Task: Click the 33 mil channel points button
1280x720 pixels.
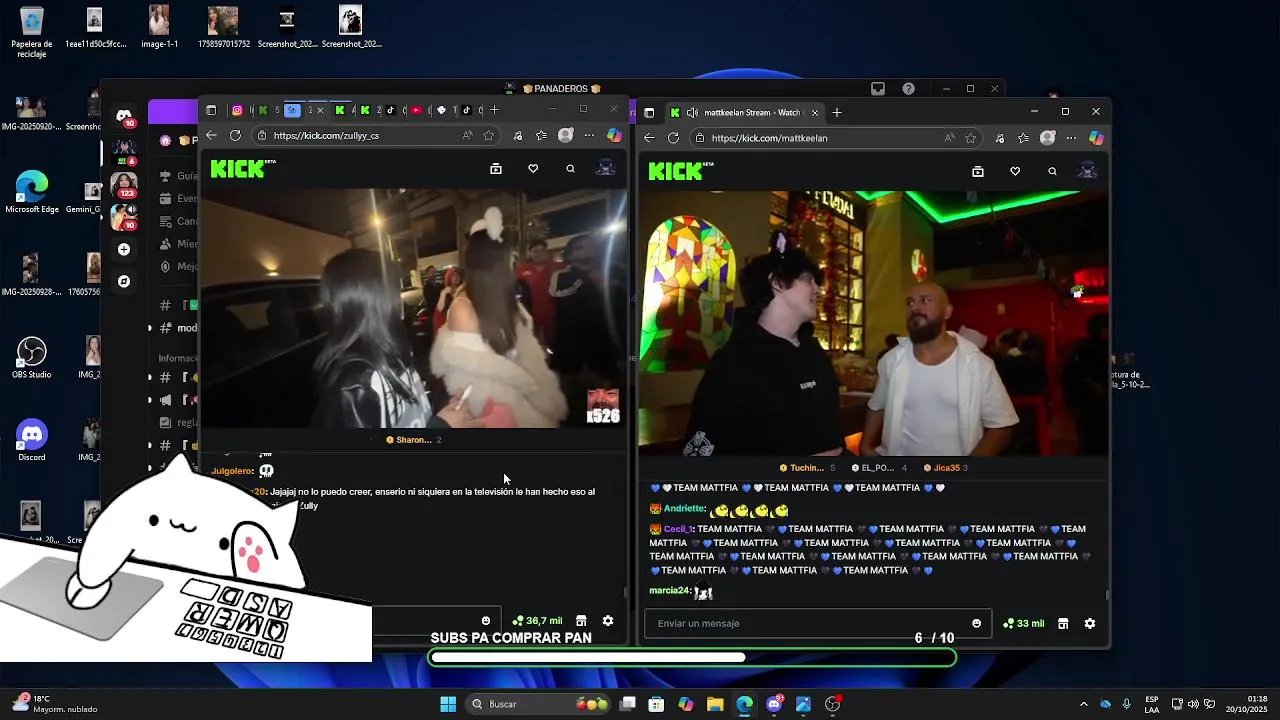Action: coord(1024,623)
